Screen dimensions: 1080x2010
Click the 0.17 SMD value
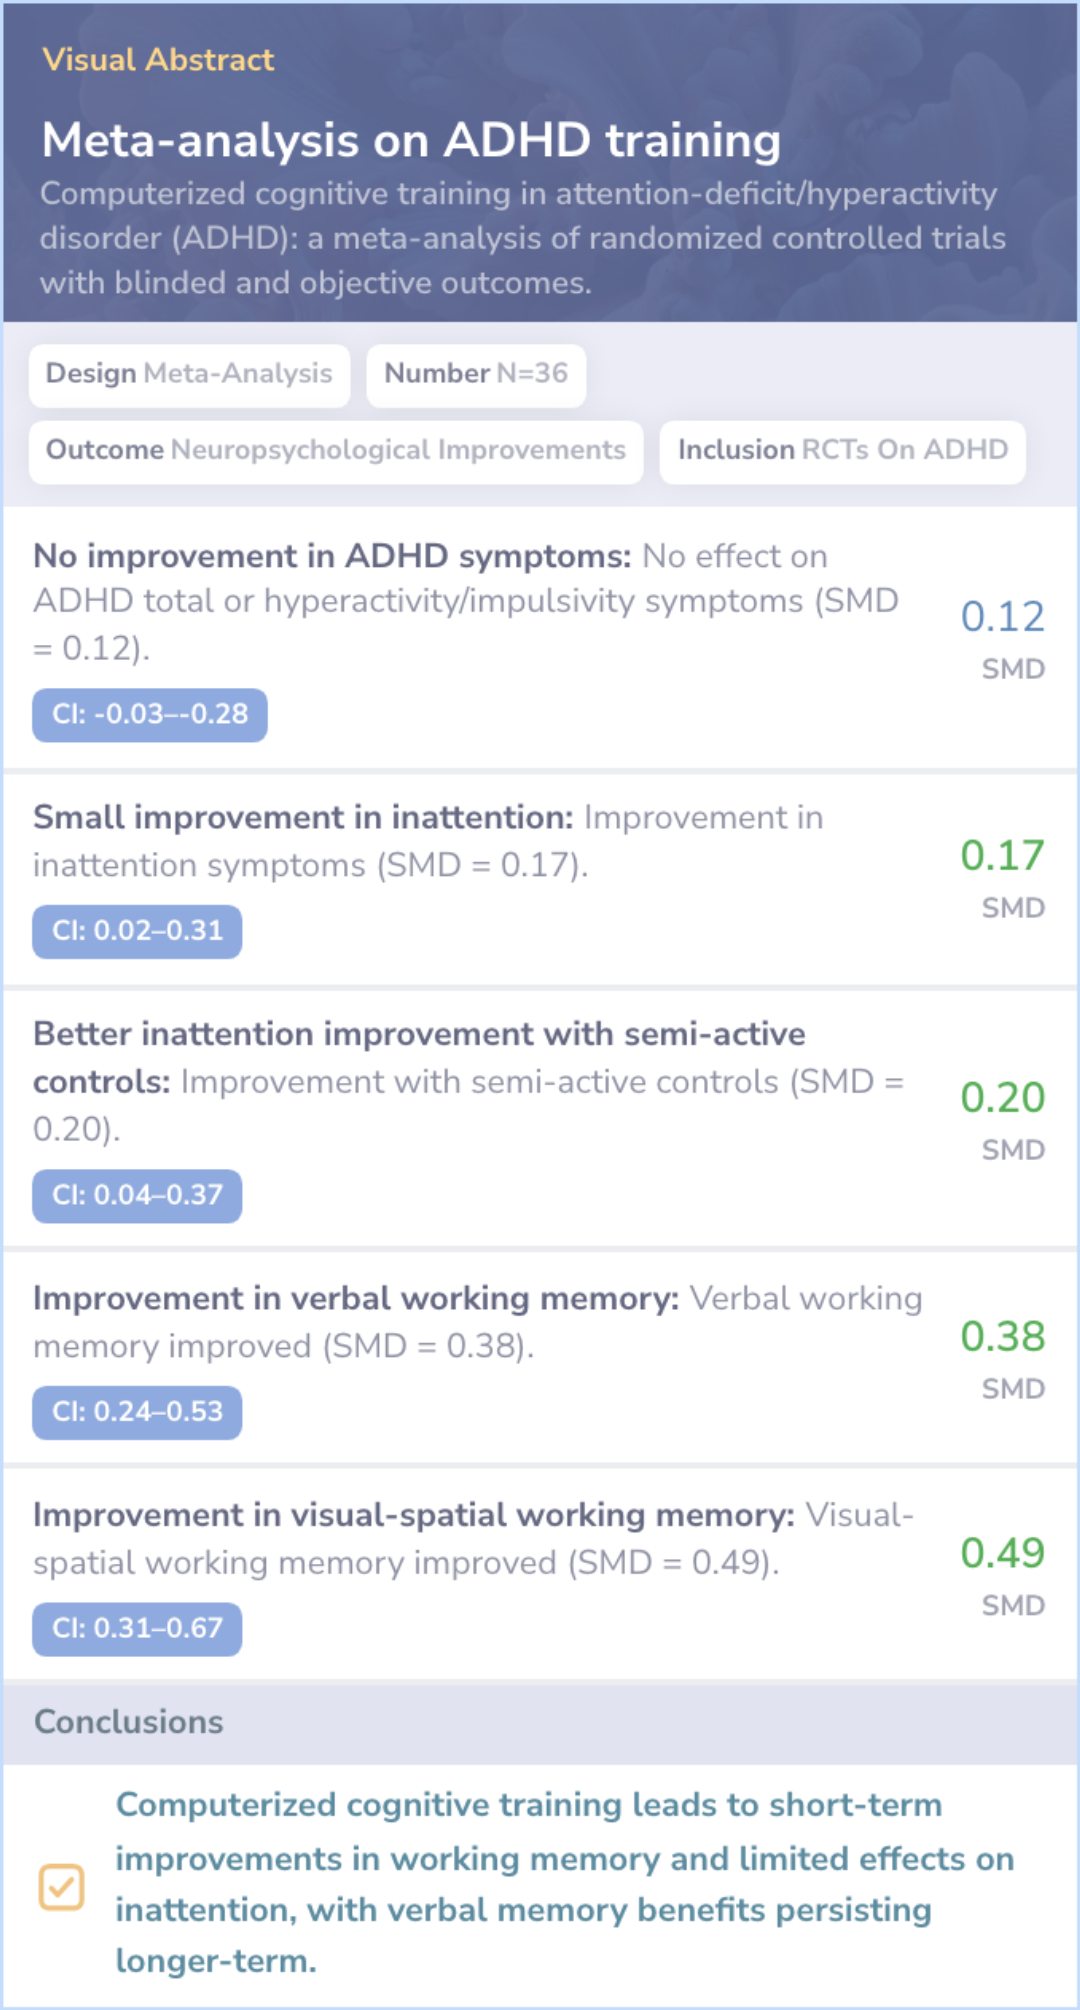click(x=1003, y=856)
